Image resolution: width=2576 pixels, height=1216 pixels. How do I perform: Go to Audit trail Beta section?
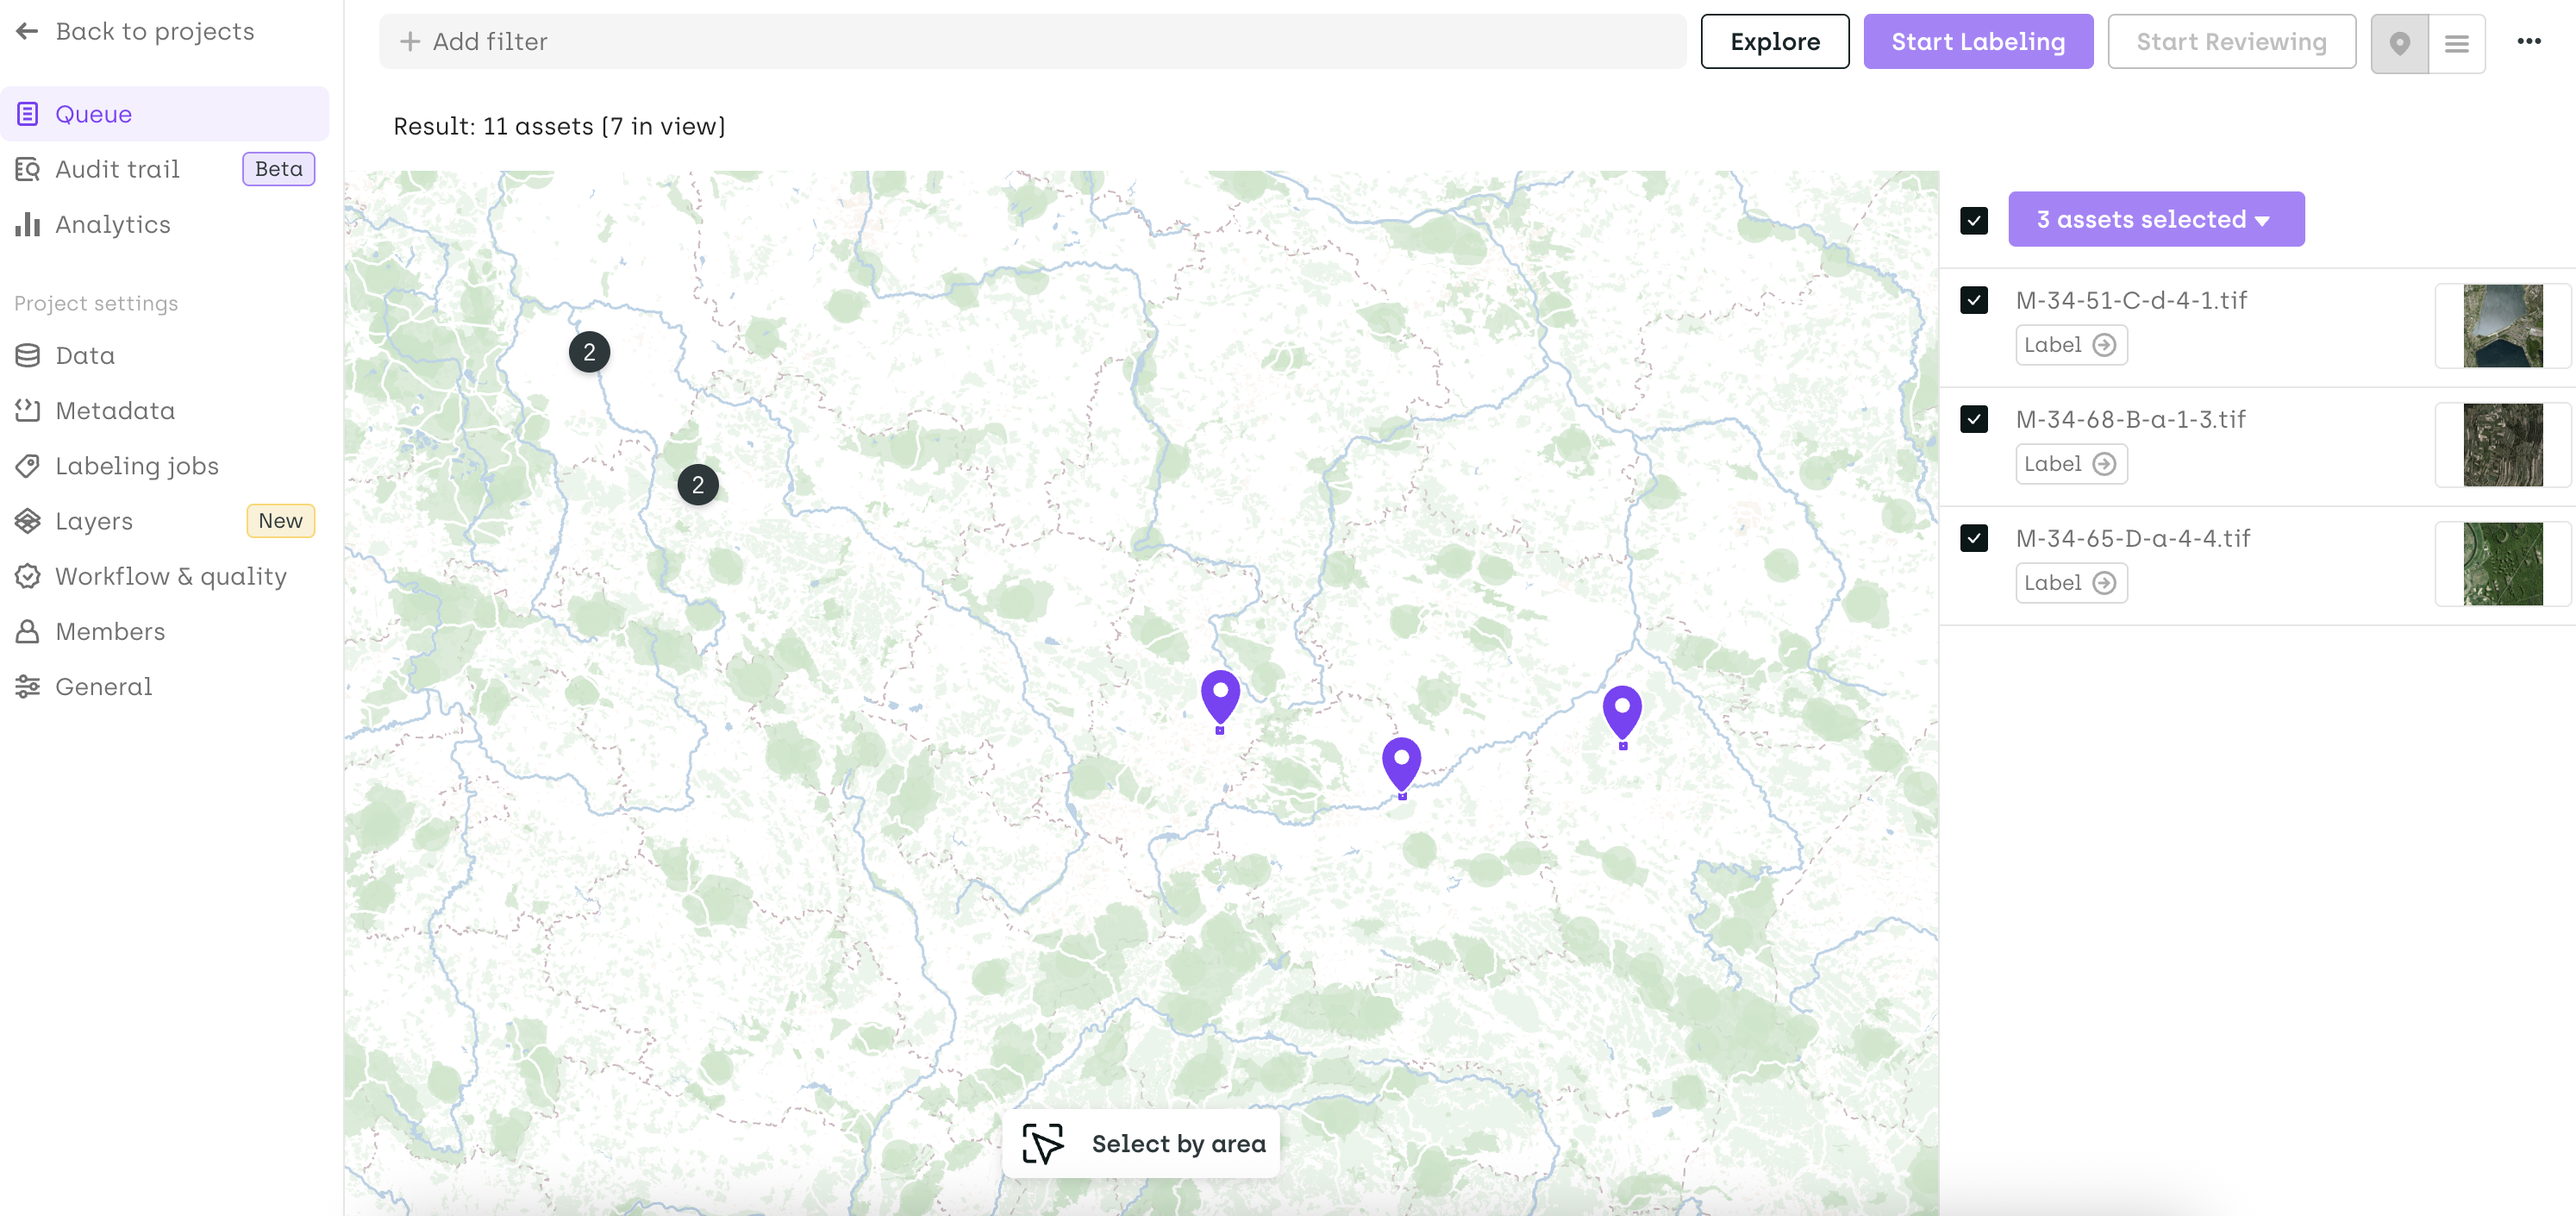click(x=117, y=169)
